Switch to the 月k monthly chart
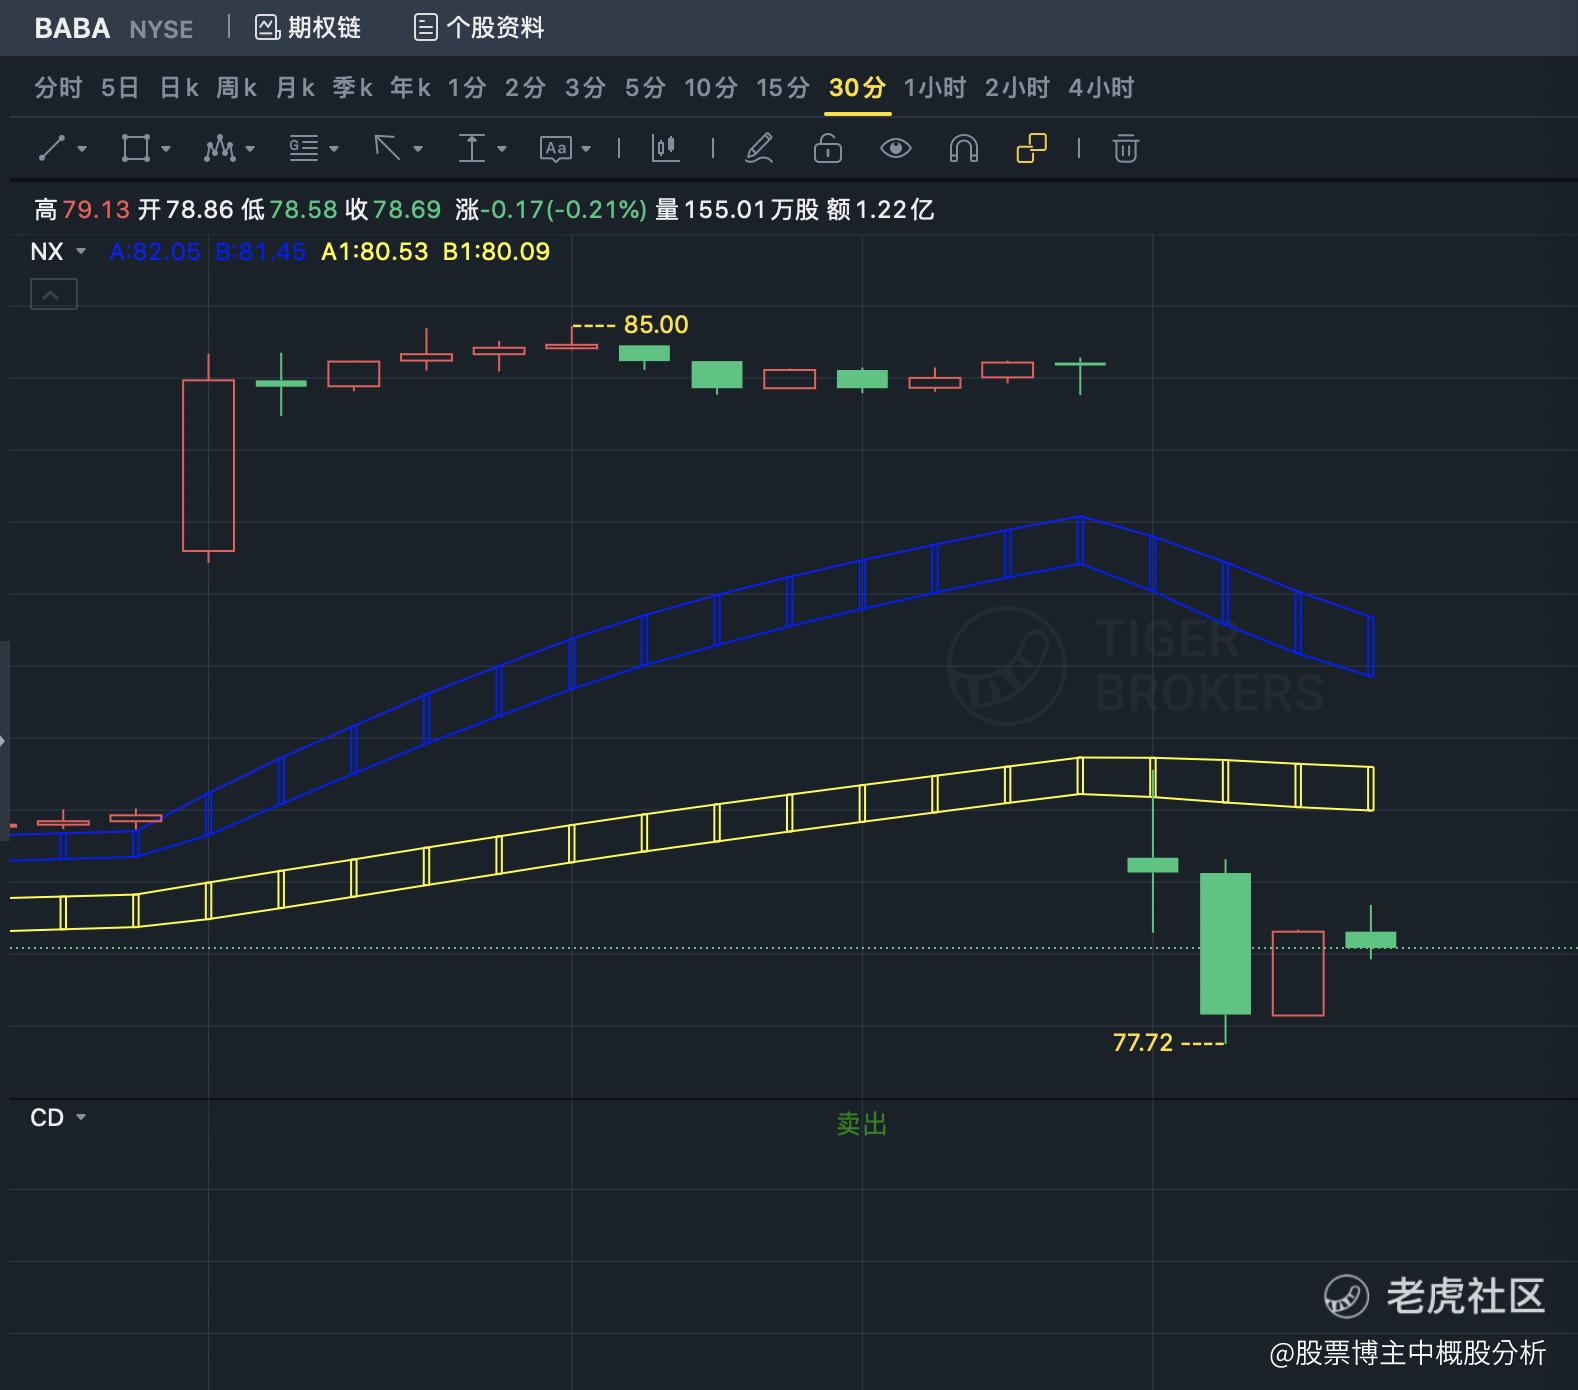The image size is (1578, 1390). 295,88
